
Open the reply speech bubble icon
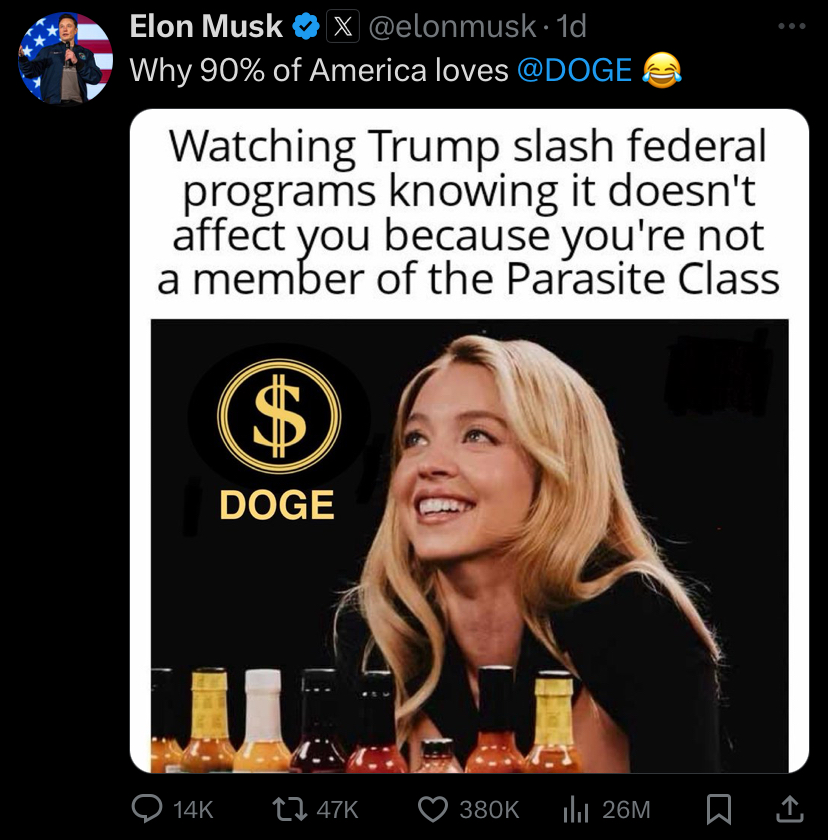click(x=147, y=808)
